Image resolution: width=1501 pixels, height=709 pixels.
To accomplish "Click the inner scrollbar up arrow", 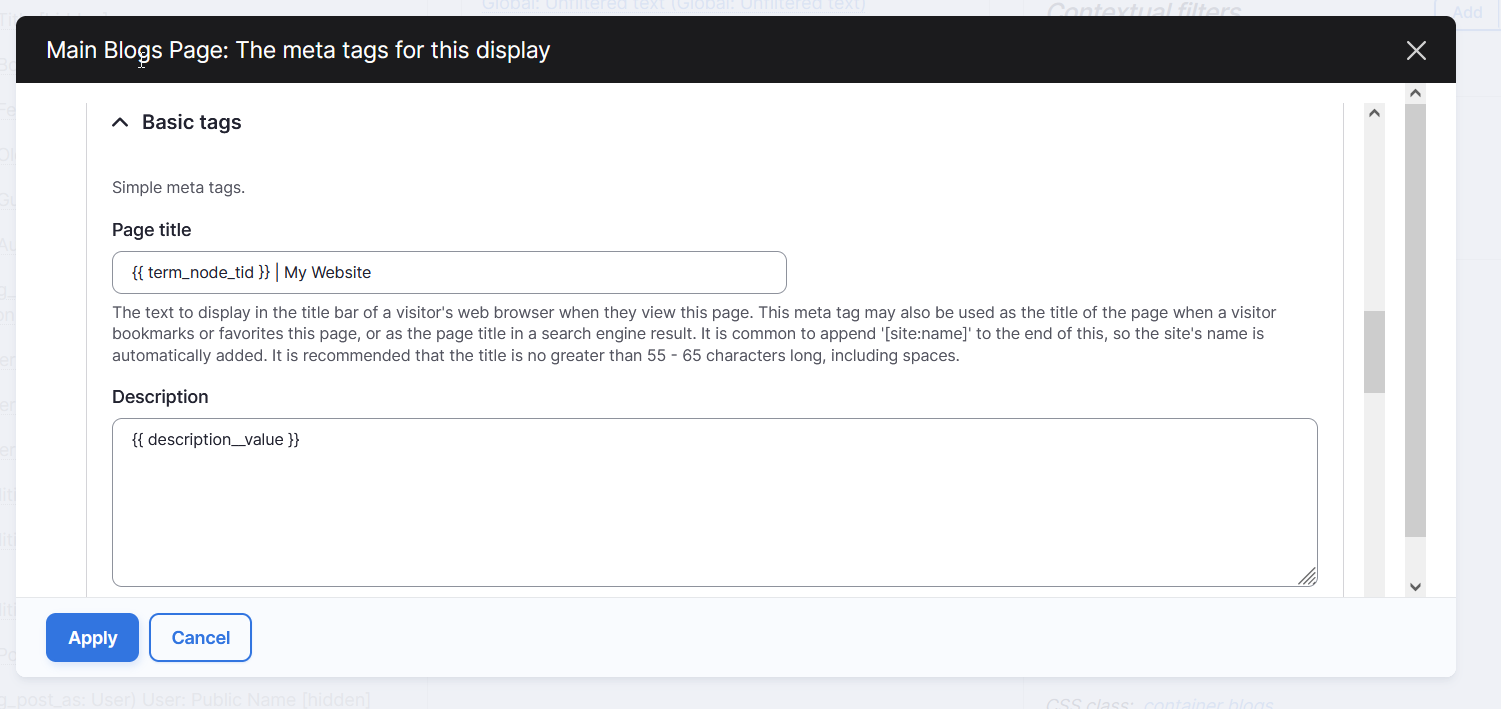I will click(x=1374, y=112).
